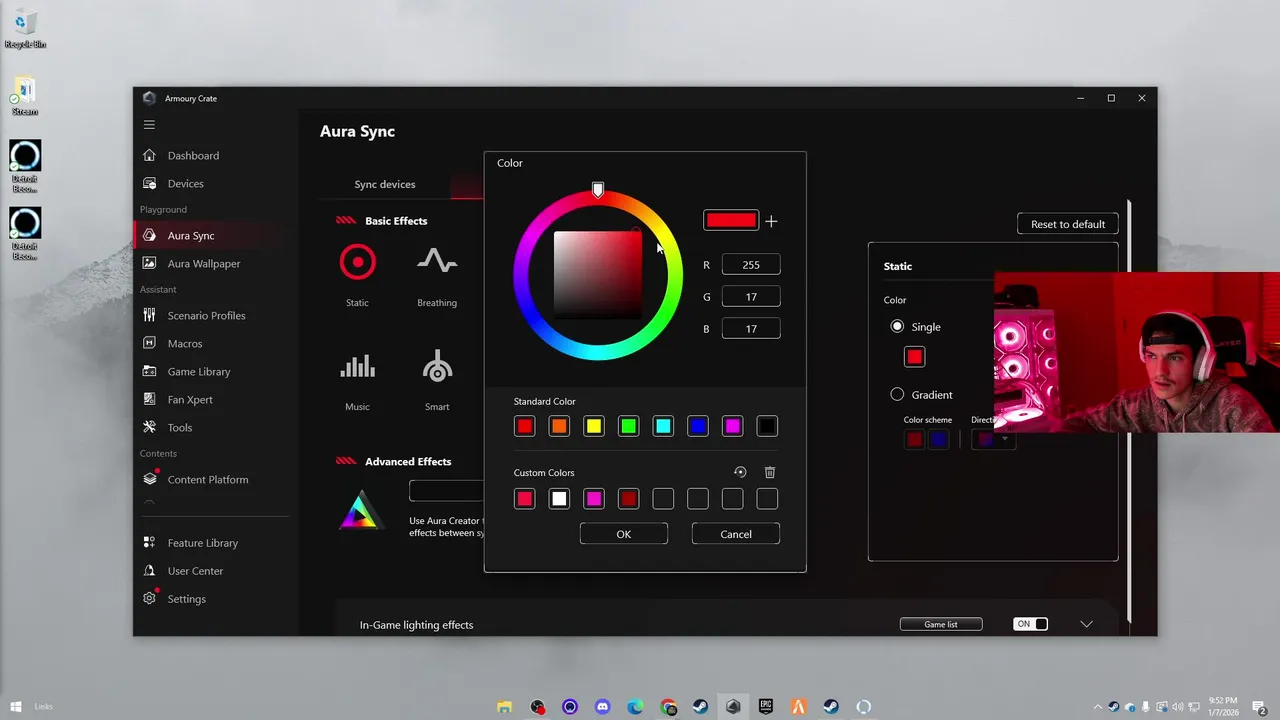Click the B value field

tap(751, 329)
